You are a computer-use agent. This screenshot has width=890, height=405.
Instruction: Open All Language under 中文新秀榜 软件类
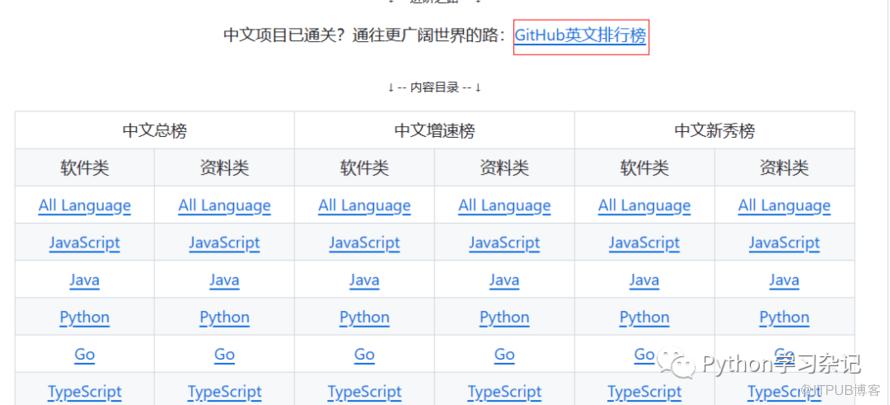click(x=644, y=206)
